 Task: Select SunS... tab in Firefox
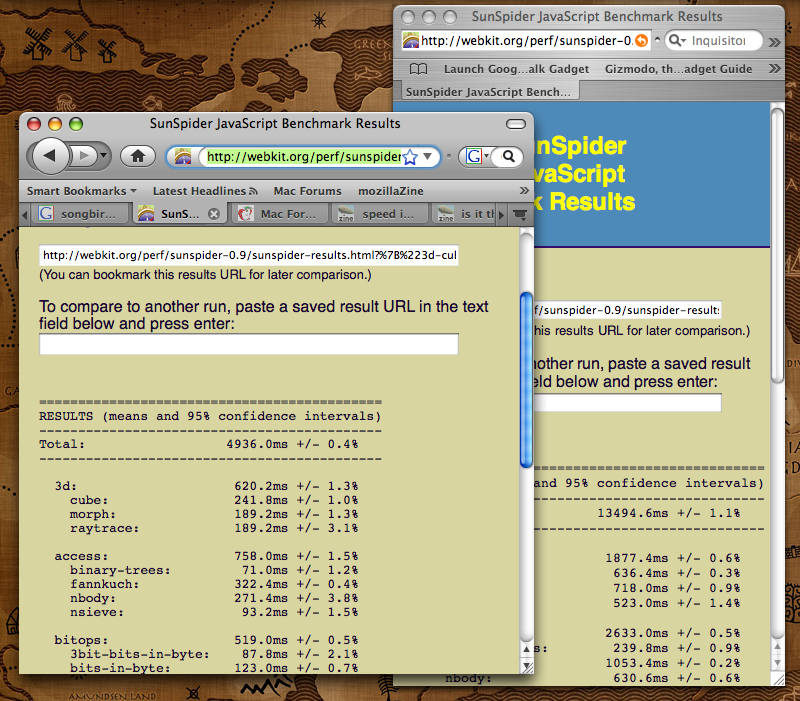(180, 214)
